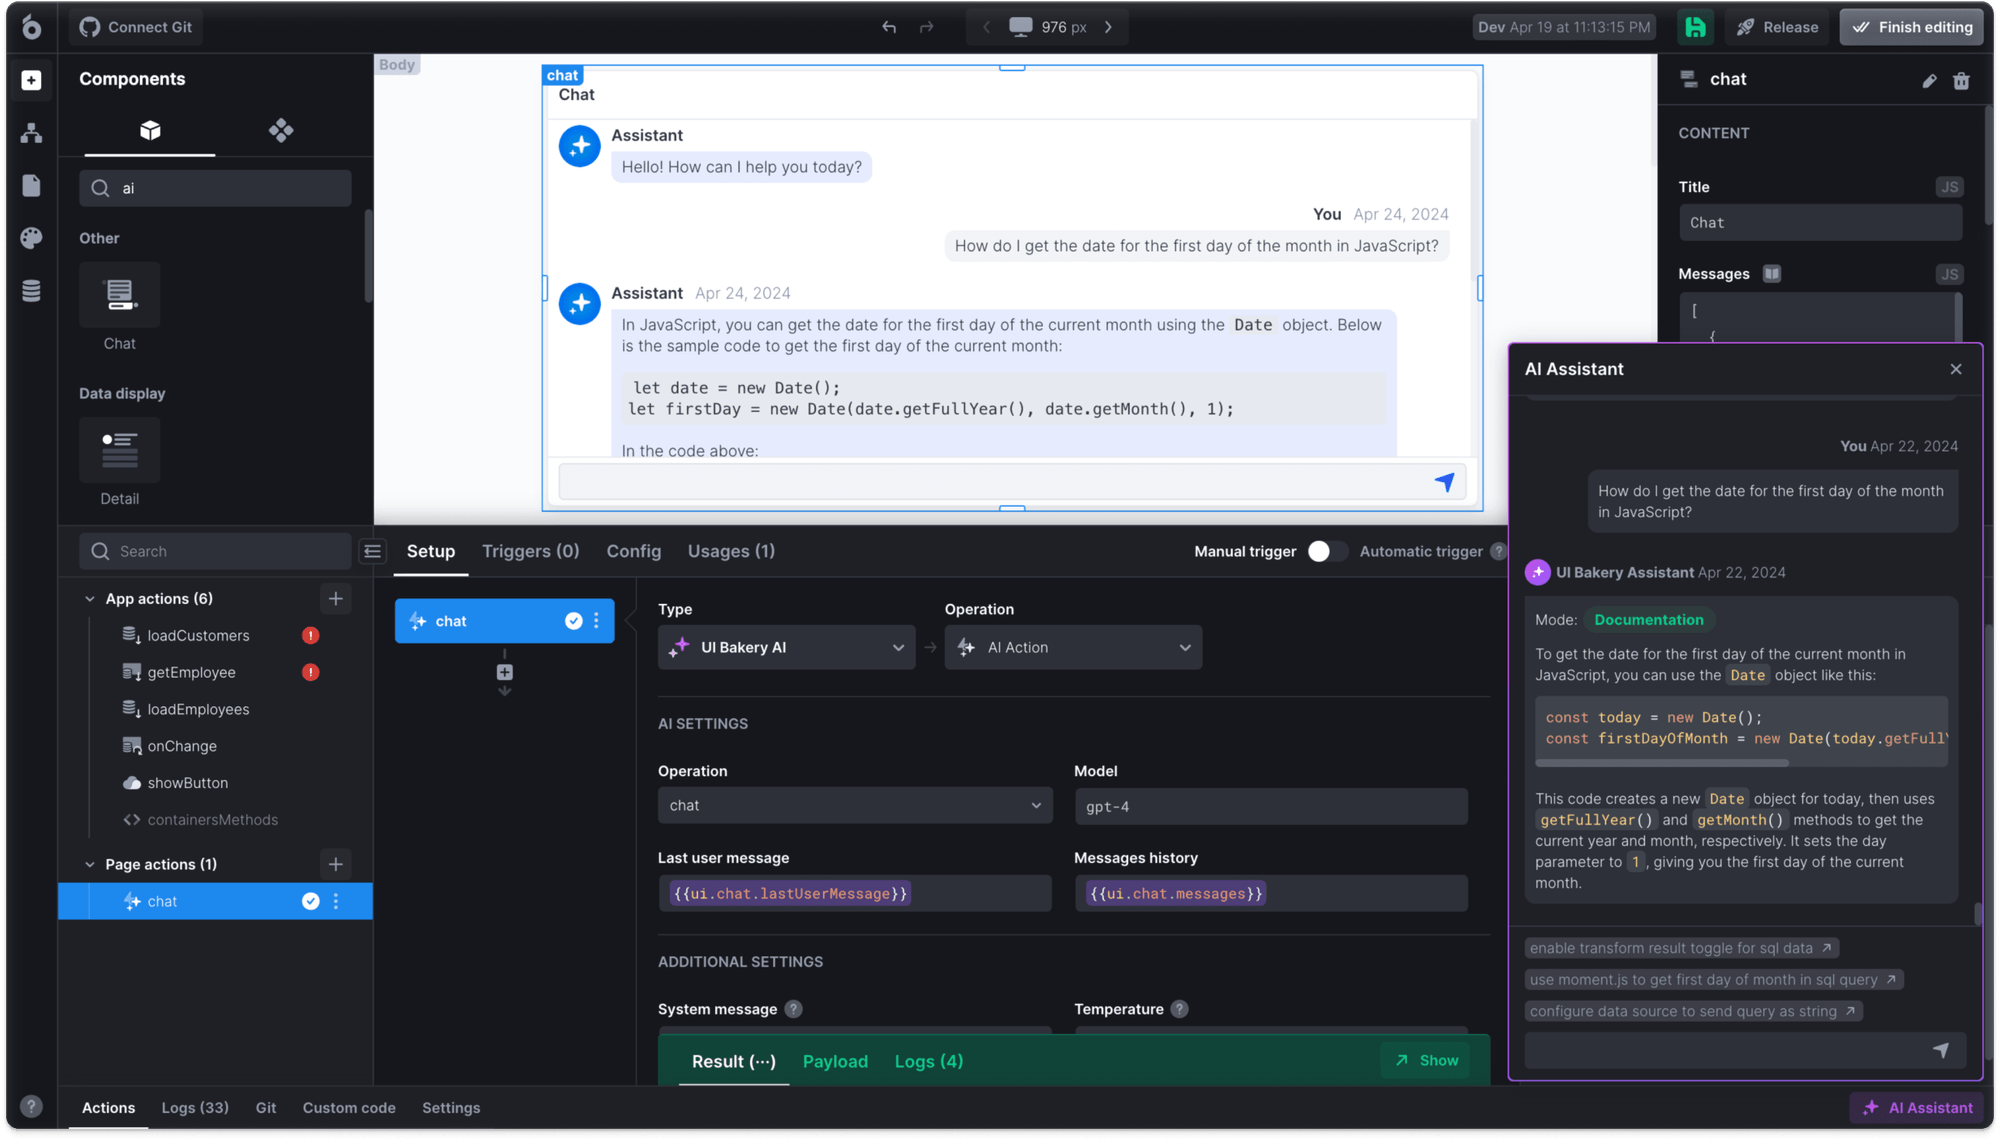Open the data sources panel
Screen dimensions: 2000x1141
tap(31, 290)
